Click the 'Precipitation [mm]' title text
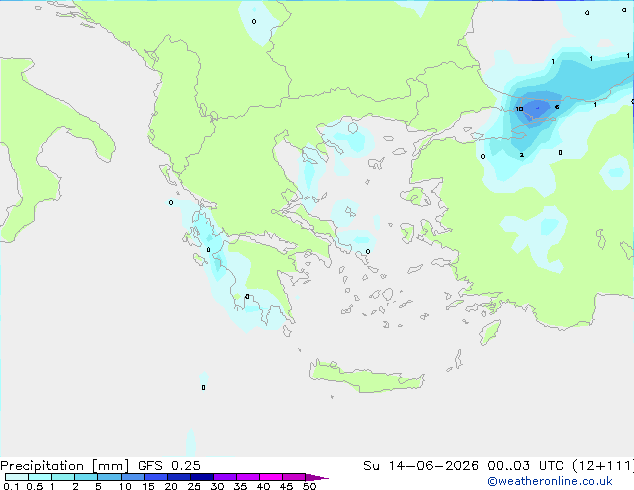This screenshot has width=634, height=490. [x=65, y=466]
